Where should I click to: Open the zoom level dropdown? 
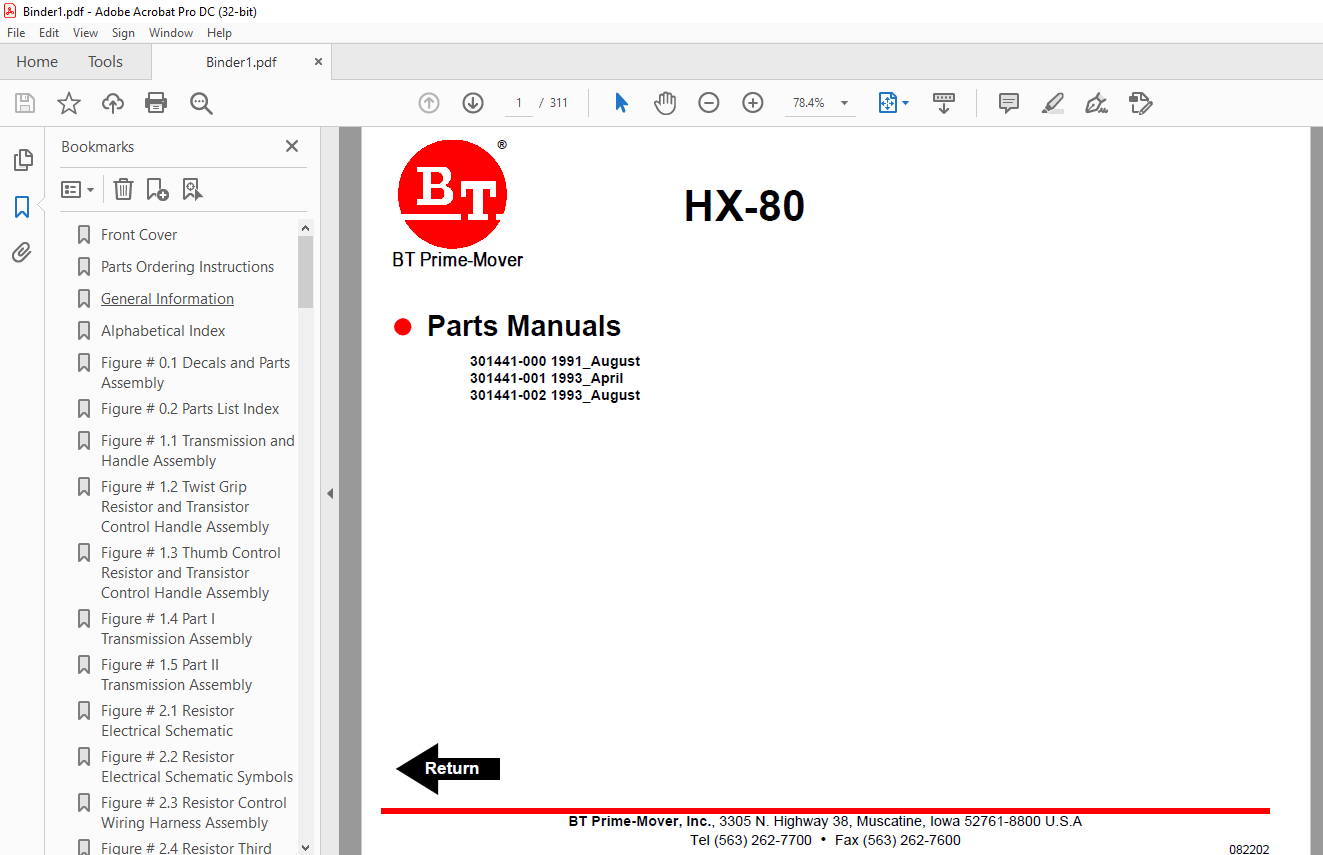point(844,103)
